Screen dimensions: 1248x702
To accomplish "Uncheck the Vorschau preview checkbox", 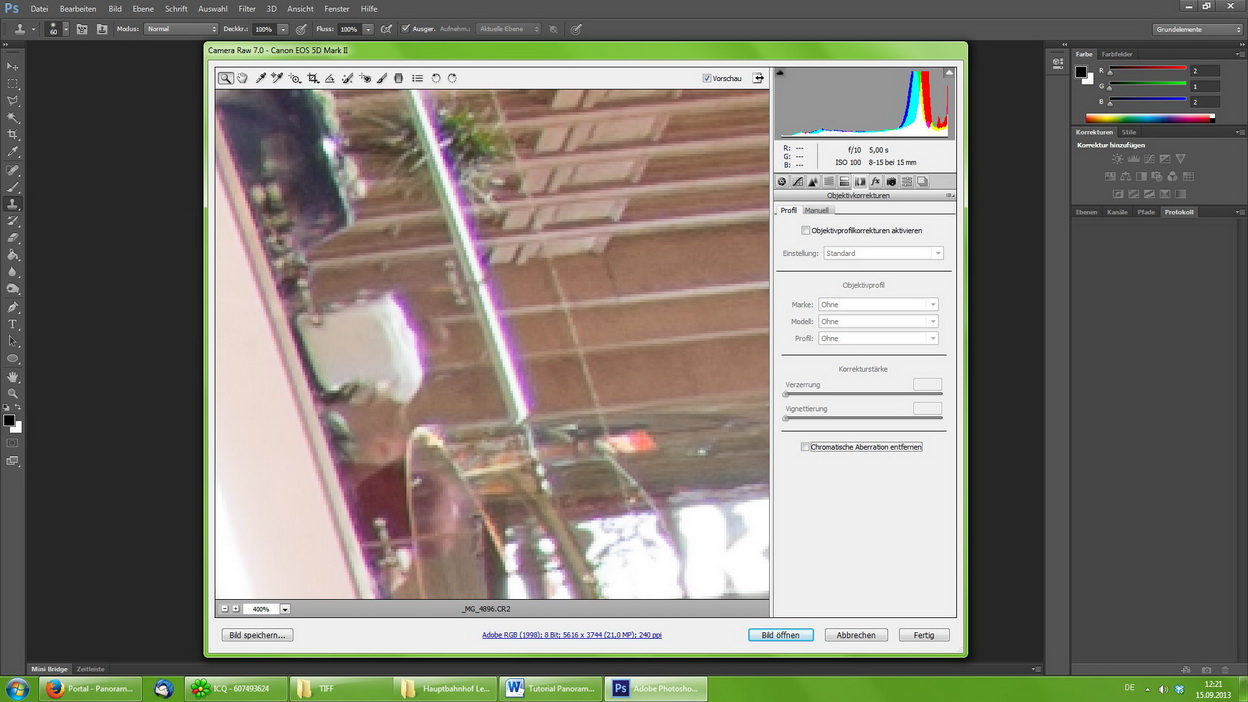I will (707, 78).
